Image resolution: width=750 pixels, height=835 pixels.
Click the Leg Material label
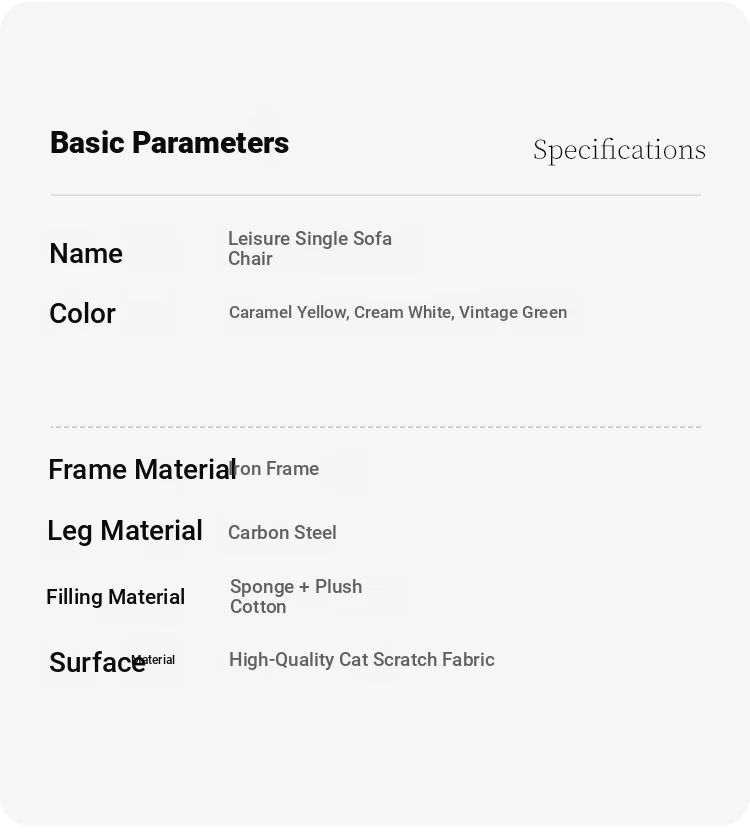[125, 531]
